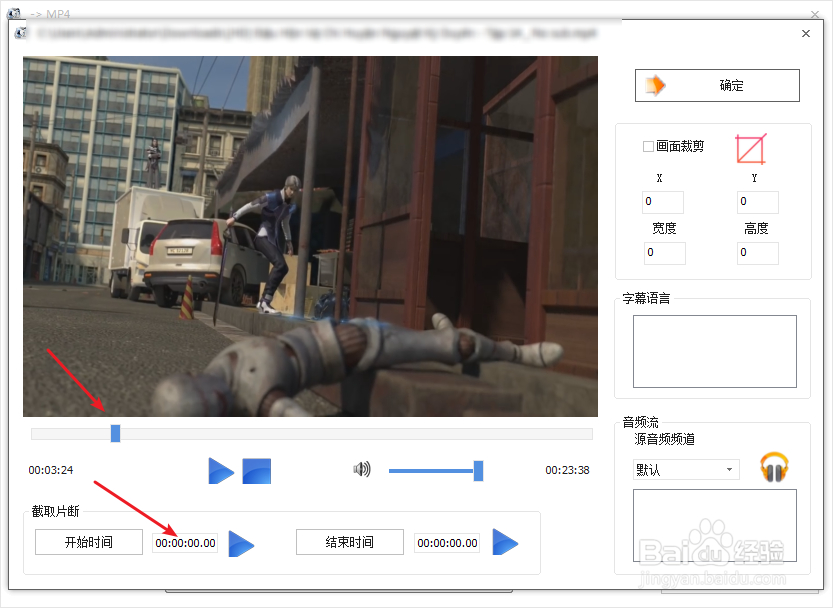Image resolution: width=833 pixels, height=608 pixels.
Task: Select the 字幕语言 subtitle list box
Action: click(715, 351)
